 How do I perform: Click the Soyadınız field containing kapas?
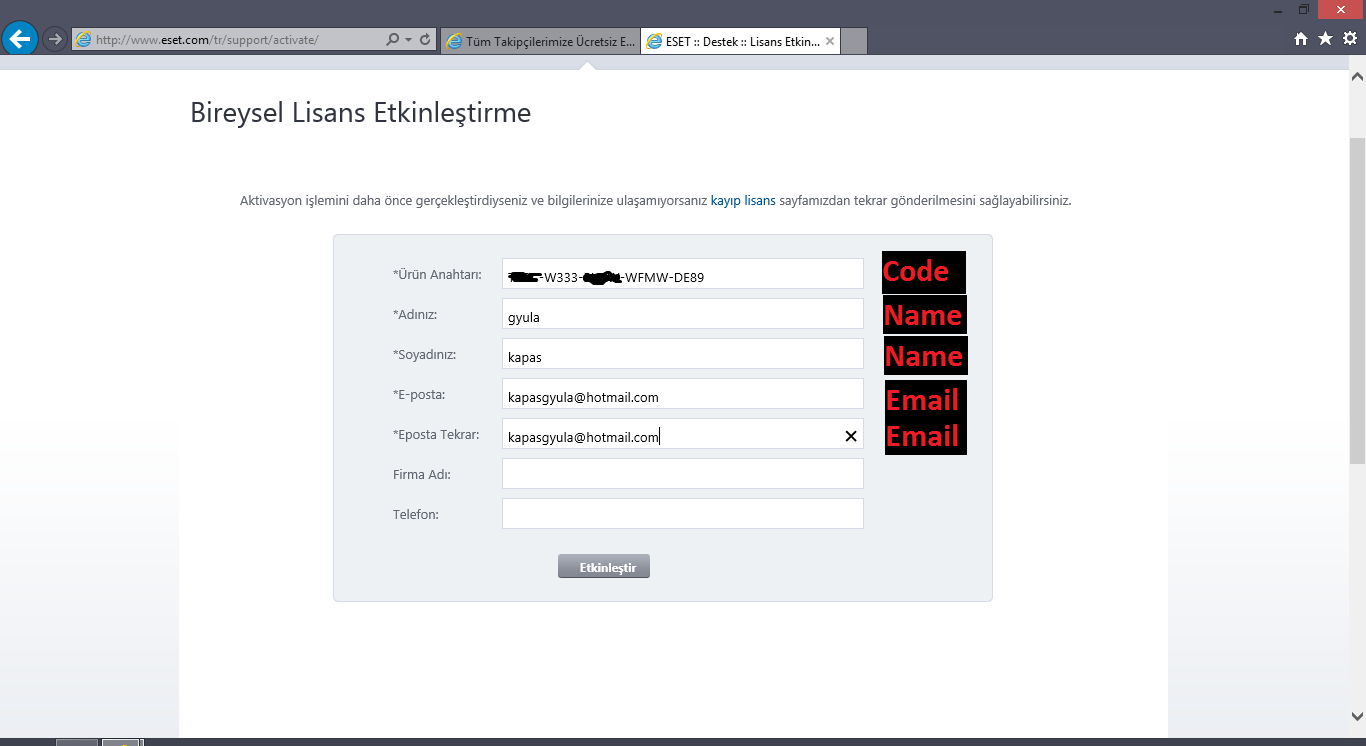(x=682, y=354)
